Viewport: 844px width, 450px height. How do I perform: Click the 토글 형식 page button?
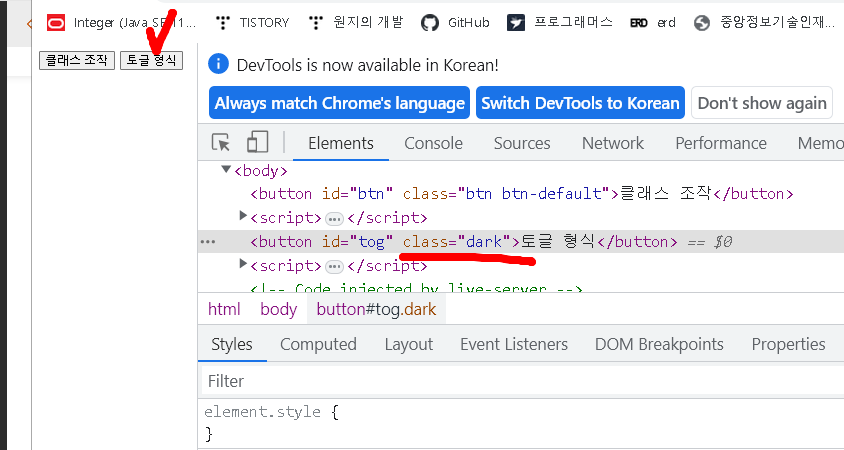[151, 60]
